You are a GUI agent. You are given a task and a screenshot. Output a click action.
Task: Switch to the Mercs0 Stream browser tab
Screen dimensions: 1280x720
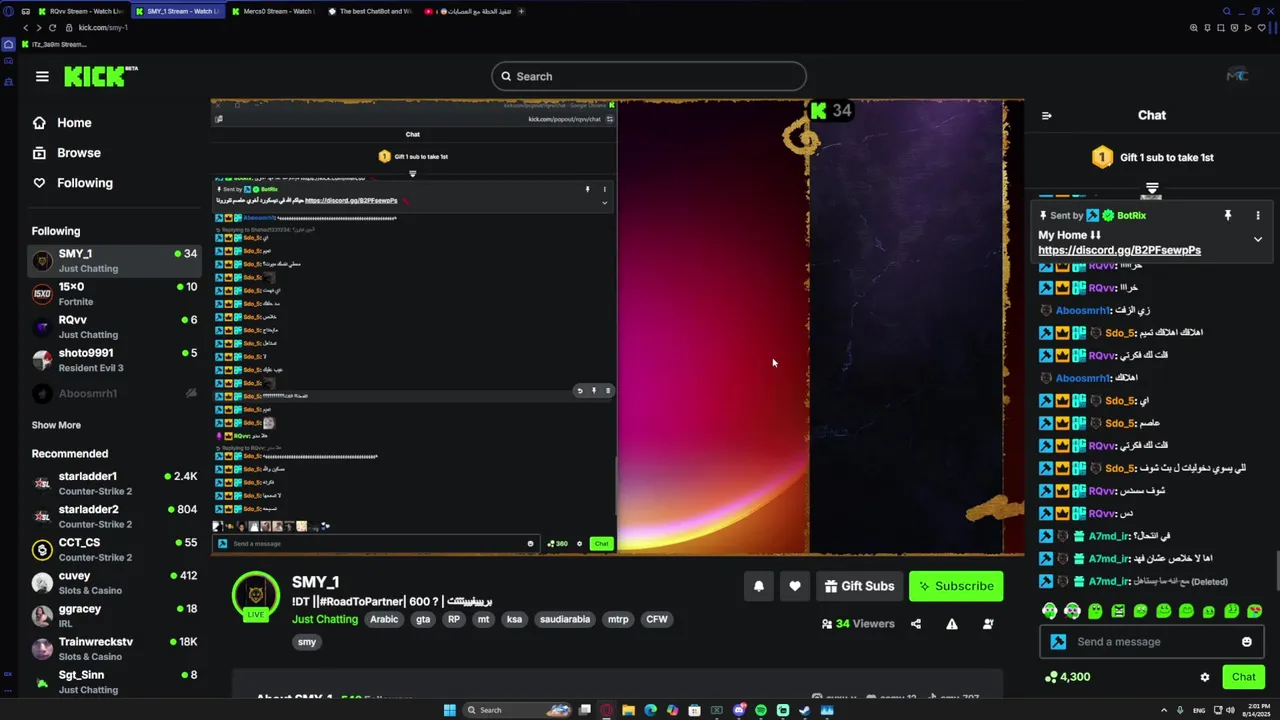pos(272,11)
